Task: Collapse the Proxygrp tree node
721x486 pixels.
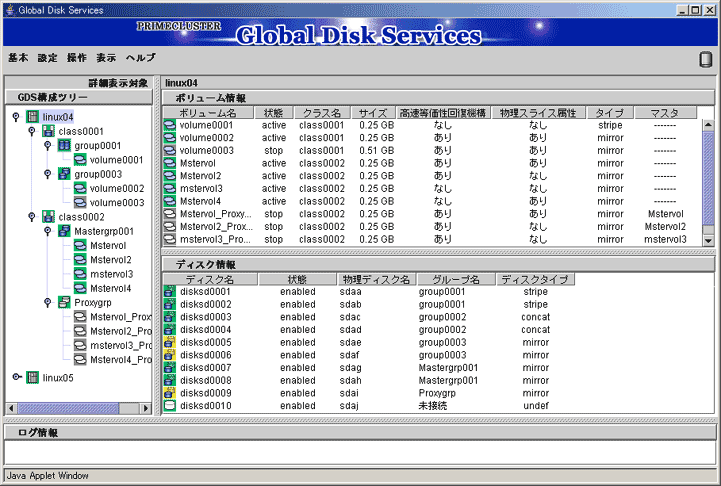Action: click(x=47, y=302)
